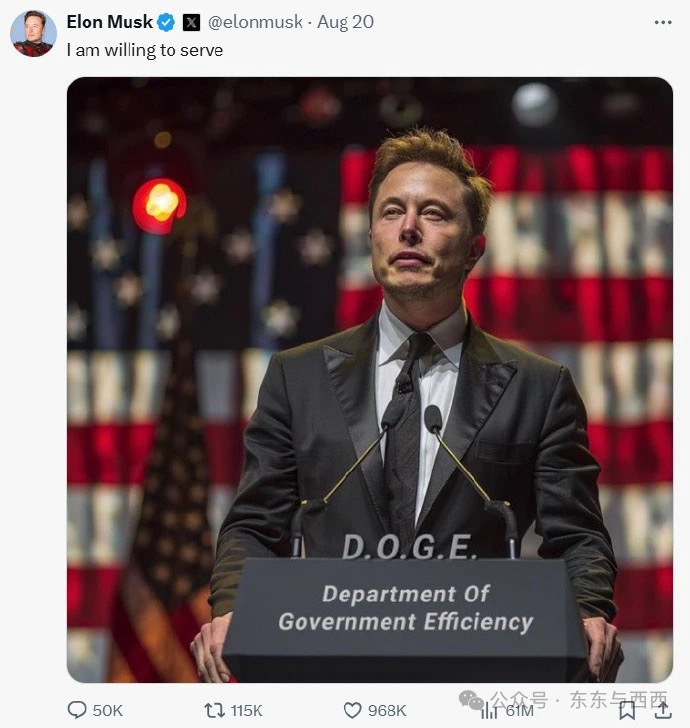Viewport: 690px width, 728px height.
Task: Click the reply speech bubble icon
Action: (x=77, y=710)
